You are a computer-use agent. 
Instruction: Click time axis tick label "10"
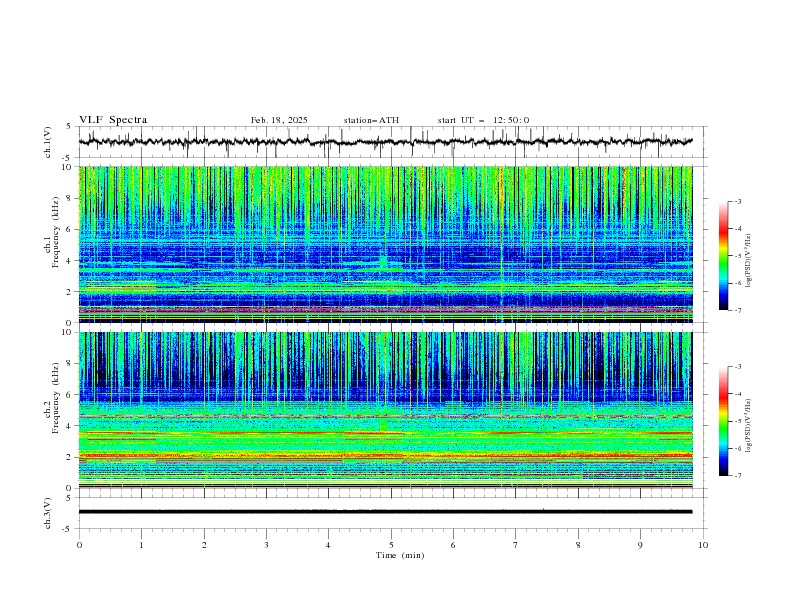703,545
